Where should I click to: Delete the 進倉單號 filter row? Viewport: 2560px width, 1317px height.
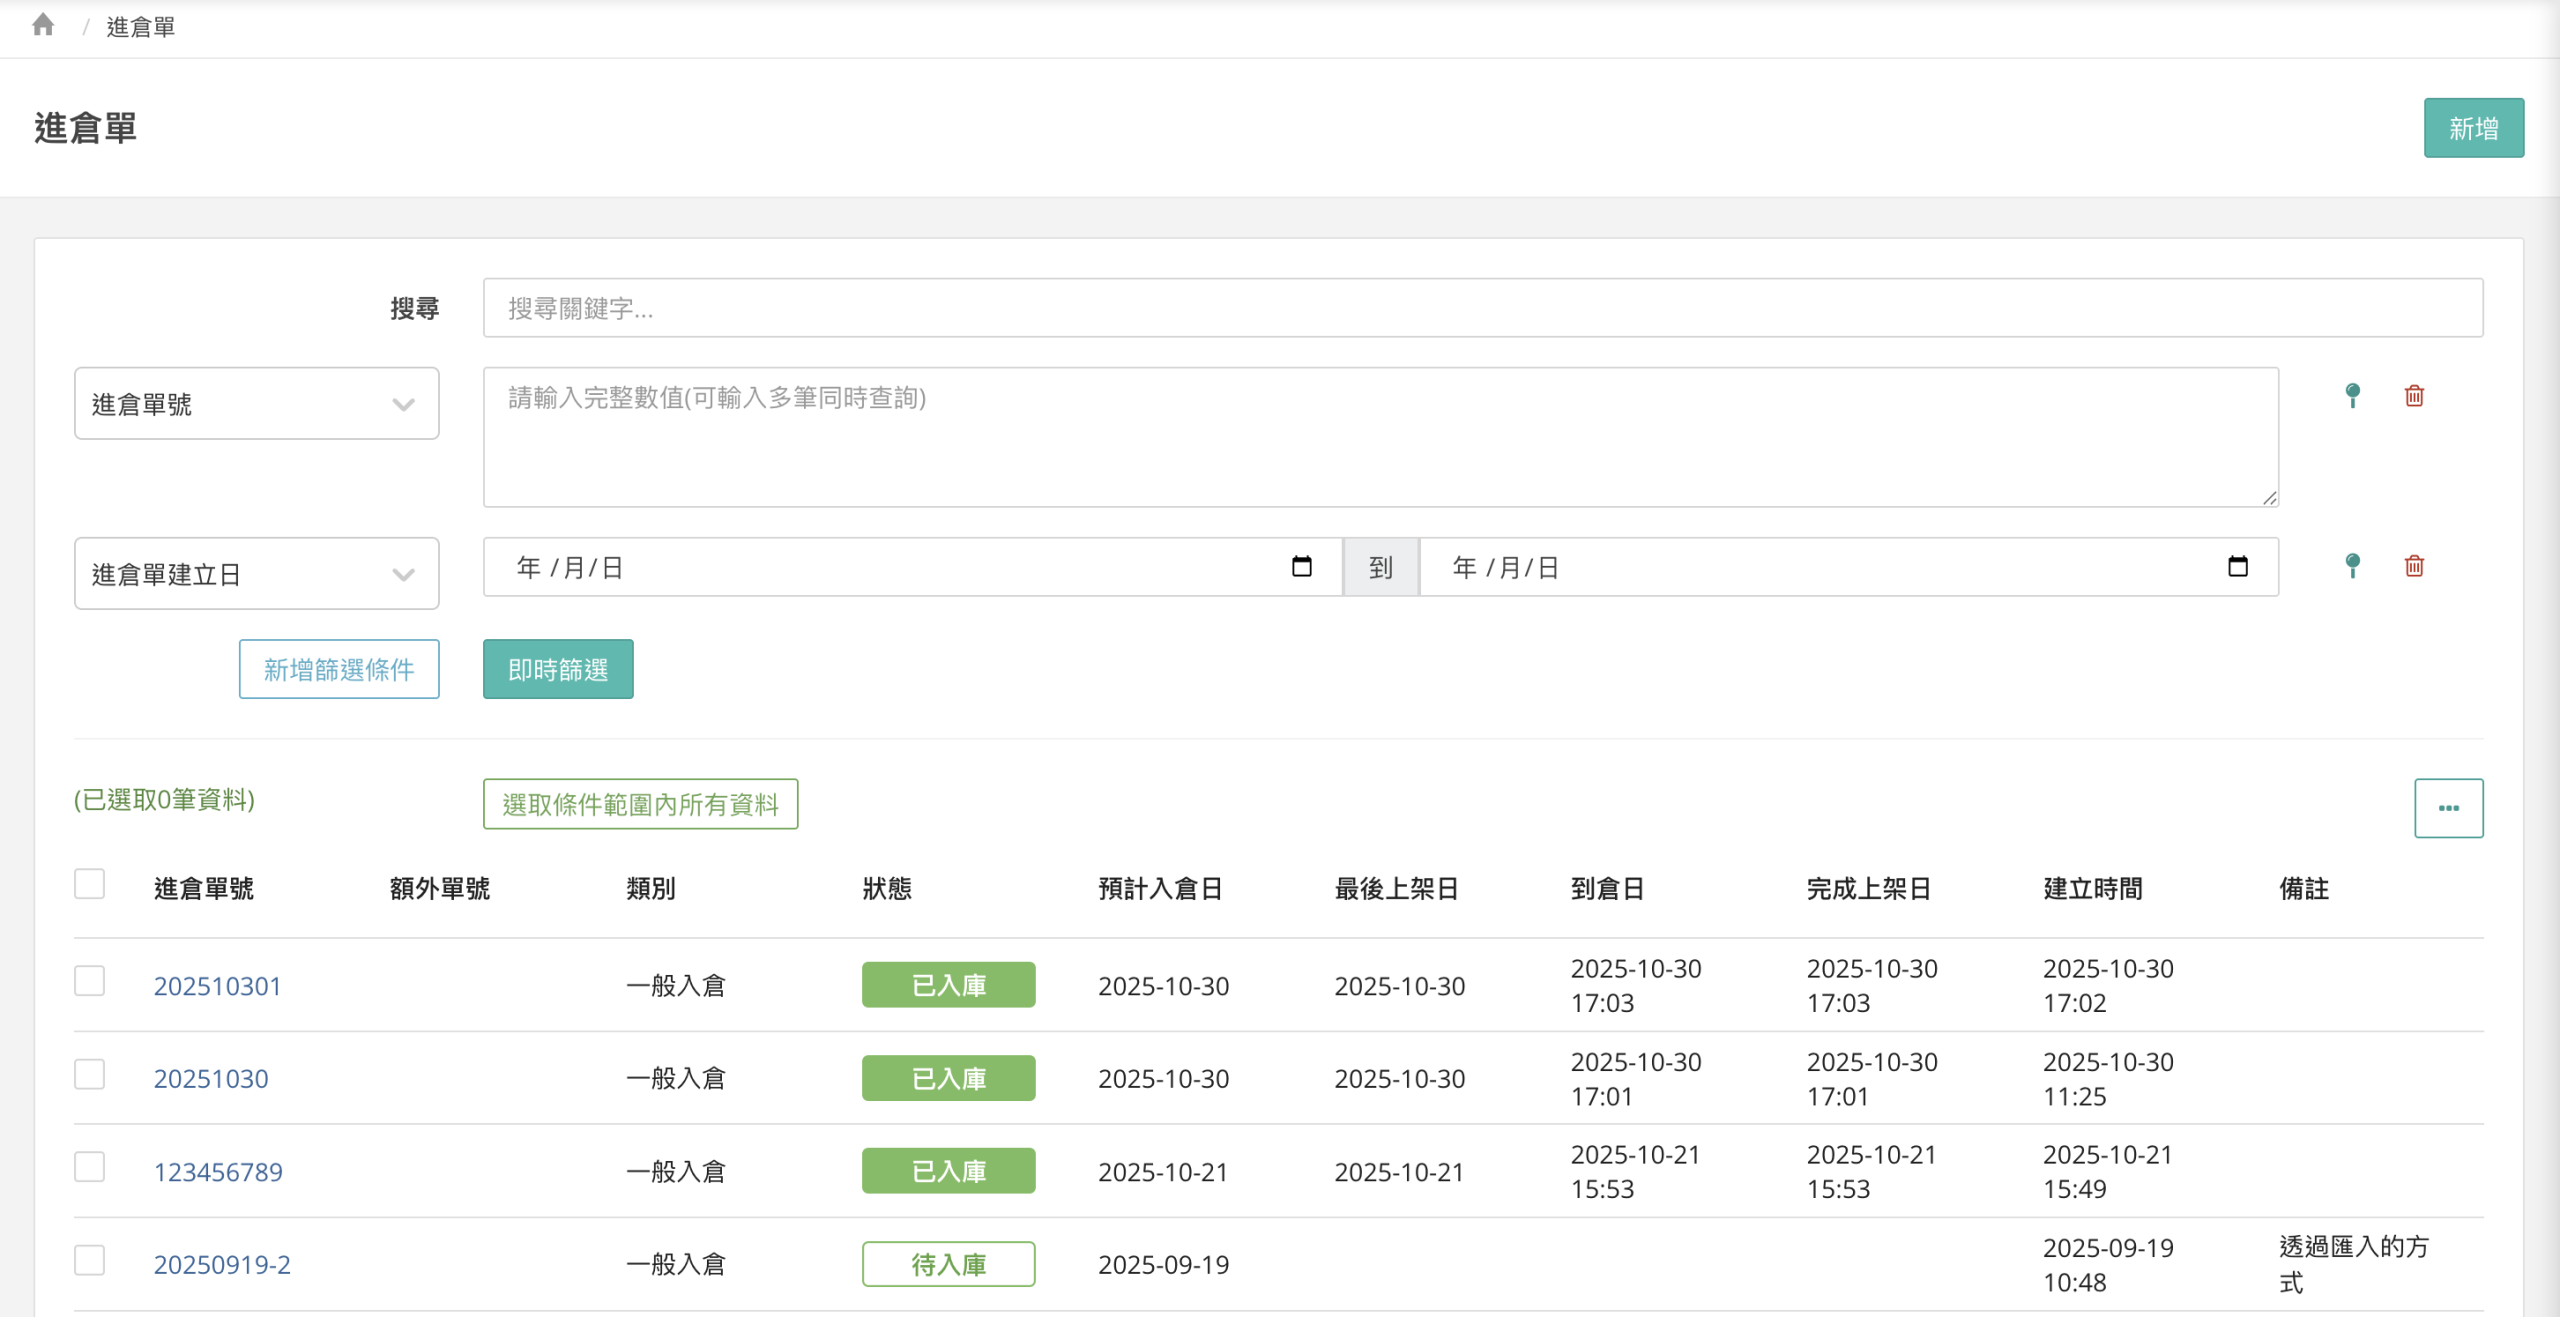coord(2414,396)
